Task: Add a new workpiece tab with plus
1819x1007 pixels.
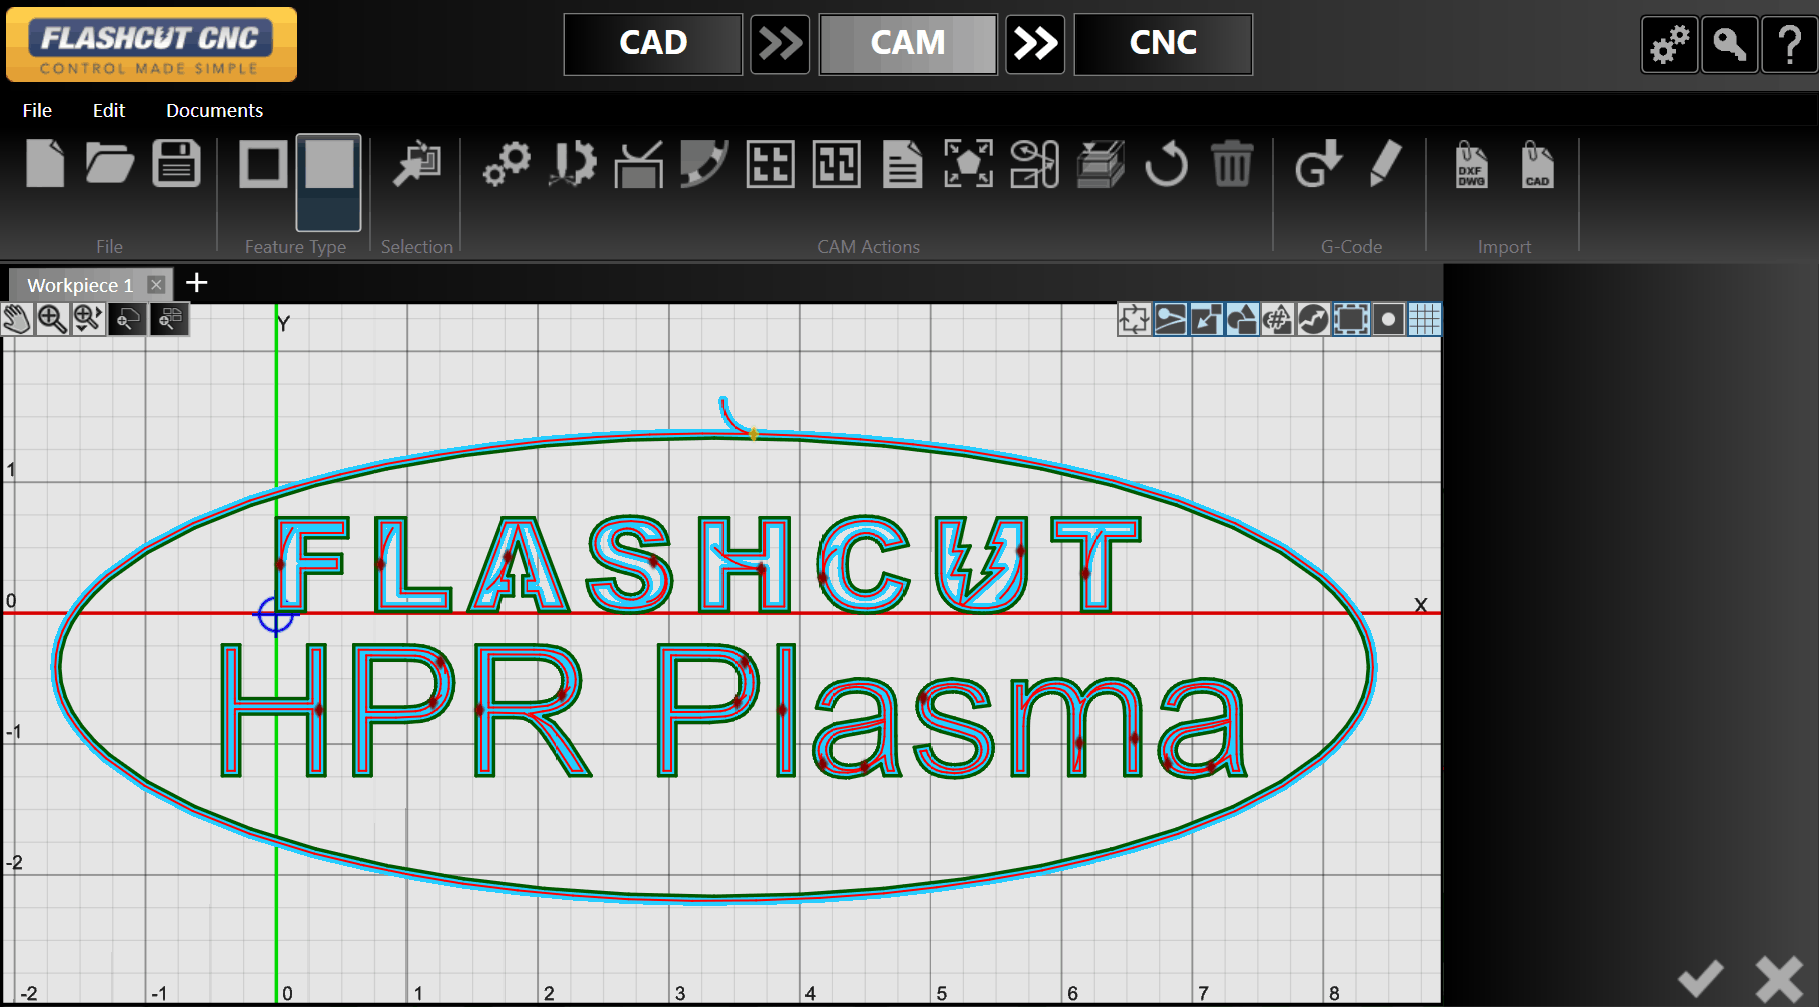Action: click(x=197, y=283)
